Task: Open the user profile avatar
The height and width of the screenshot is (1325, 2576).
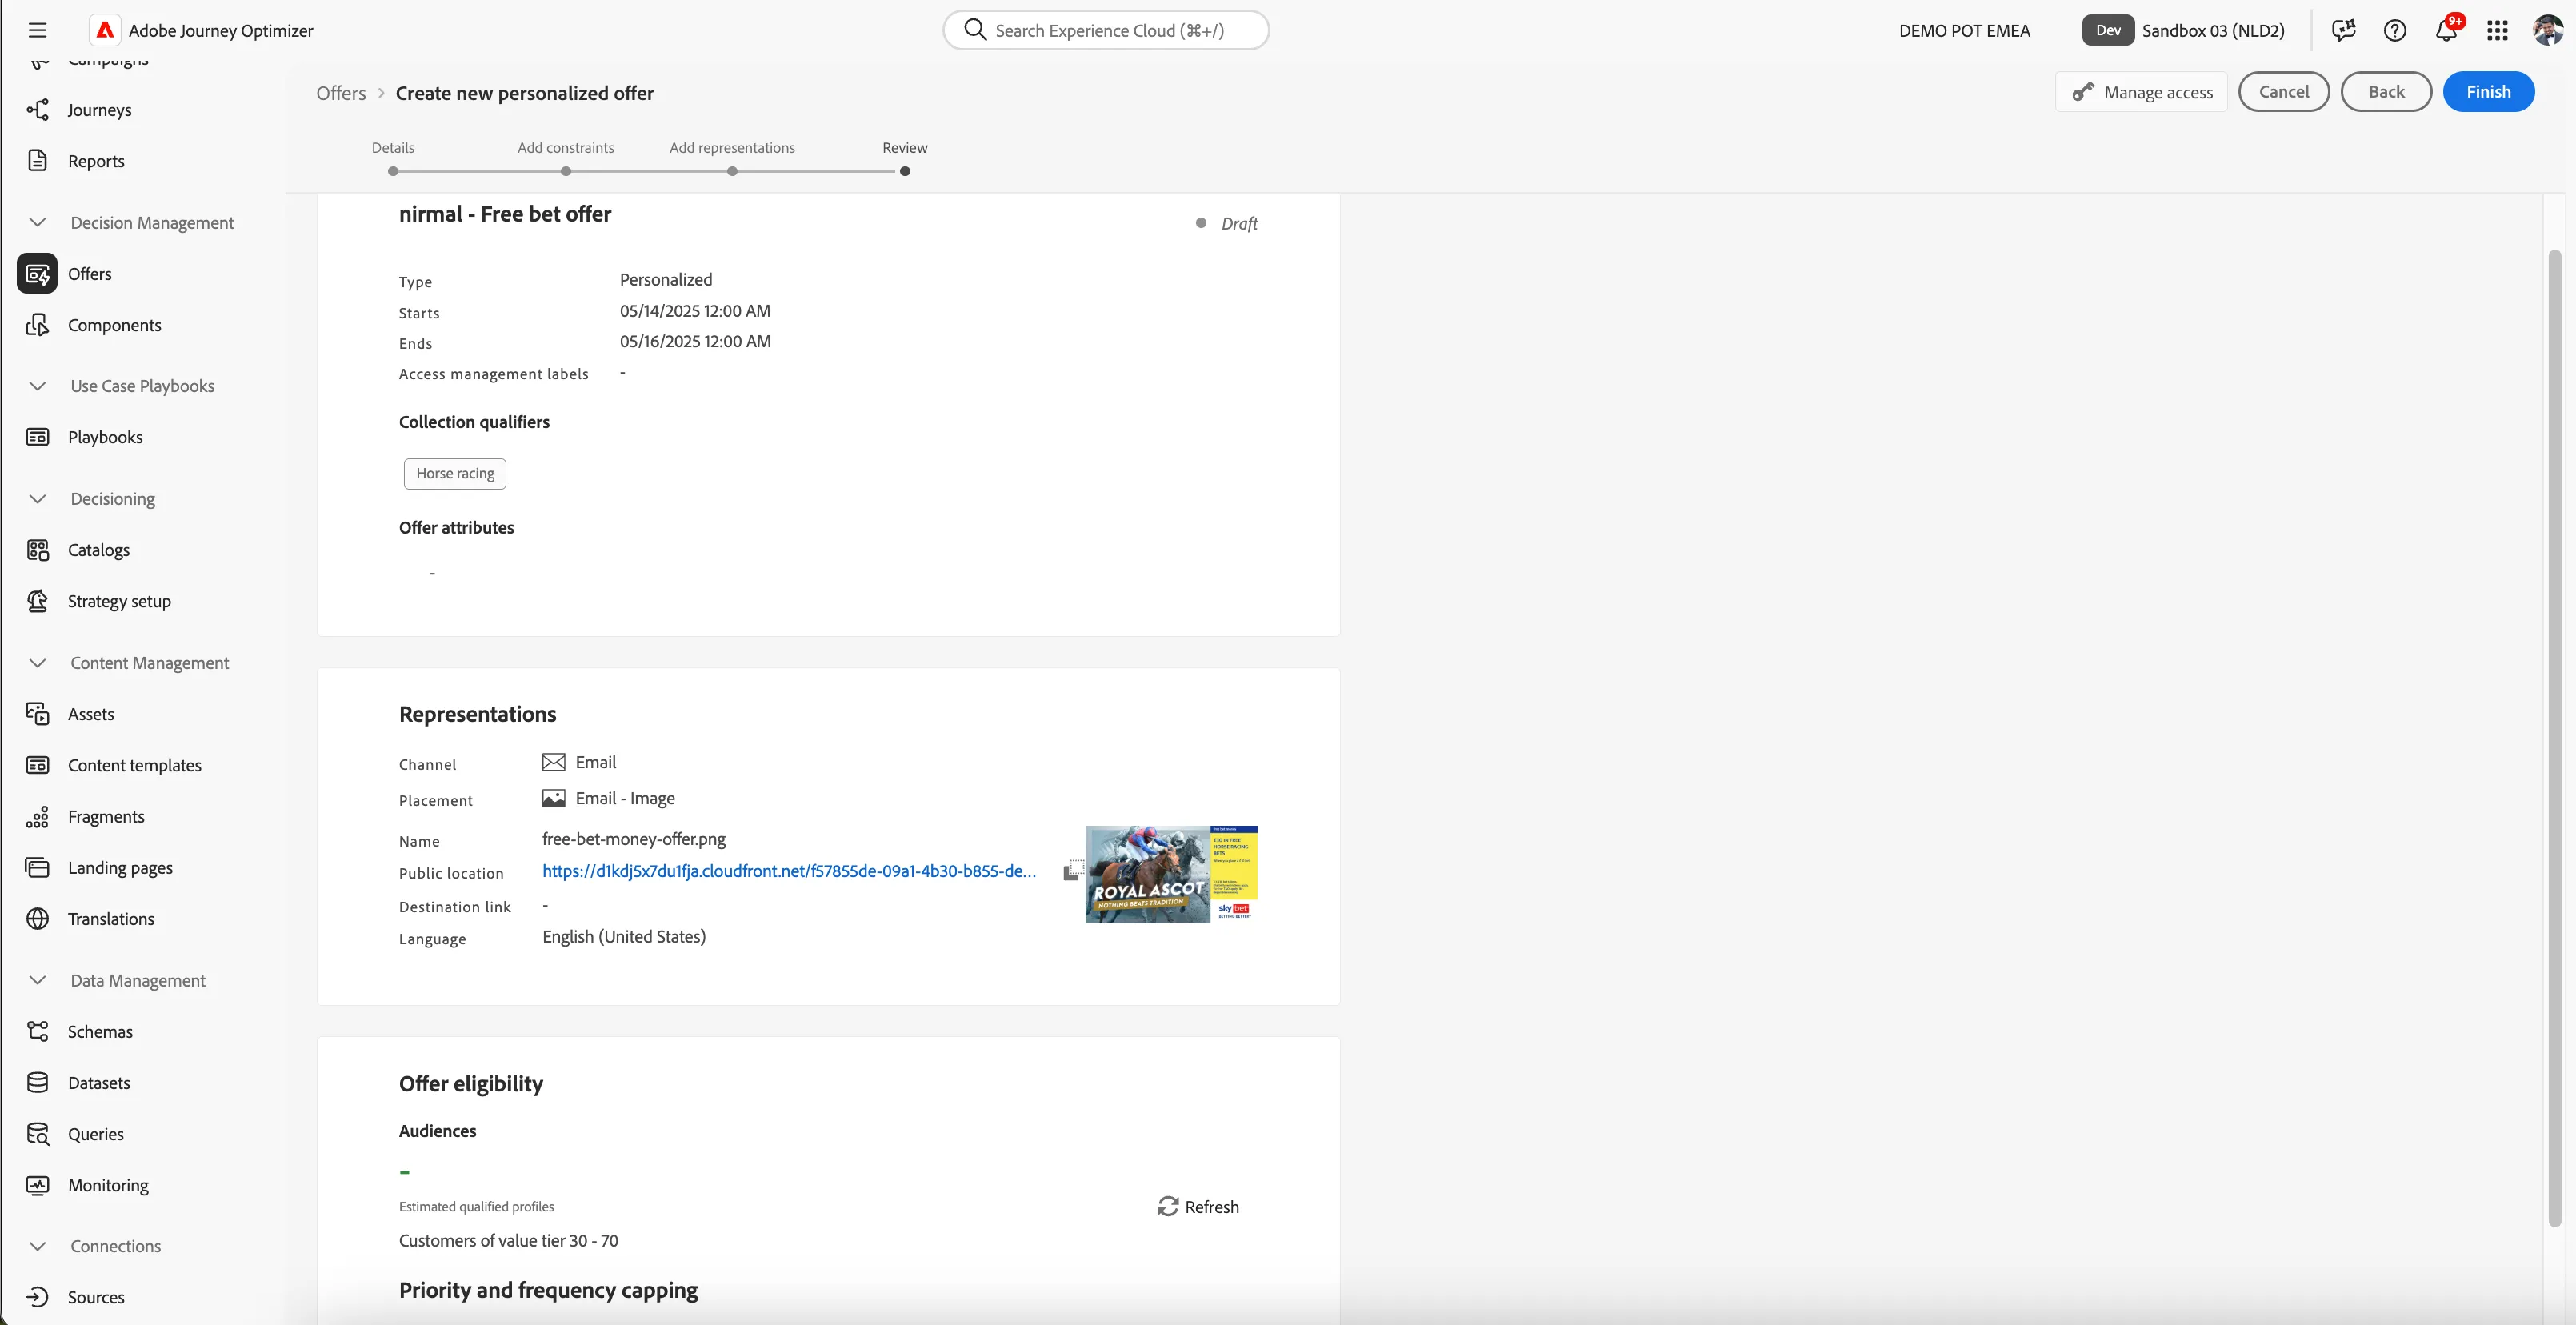Action: [2548, 30]
